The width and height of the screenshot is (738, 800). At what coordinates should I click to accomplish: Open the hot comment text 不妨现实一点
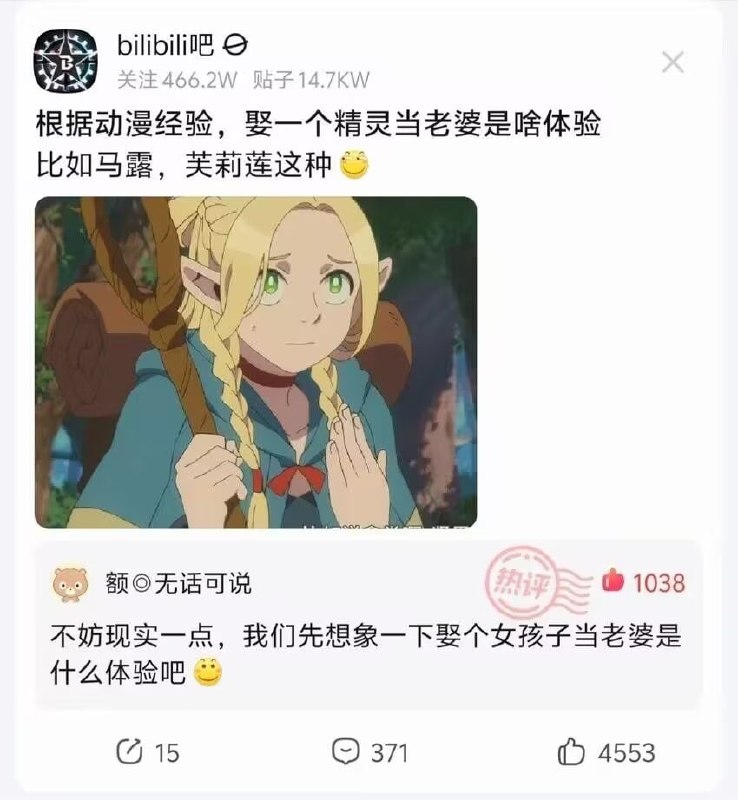coord(365,654)
